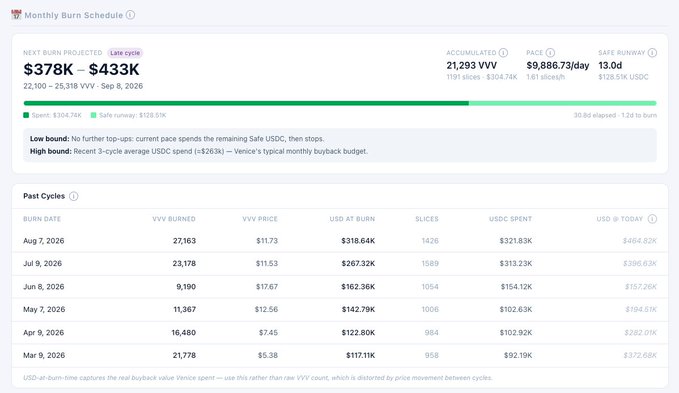The width and height of the screenshot is (679, 393).
Task: Click the $117.11K USD at burn value
Action: pyautogui.click(x=360, y=355)
